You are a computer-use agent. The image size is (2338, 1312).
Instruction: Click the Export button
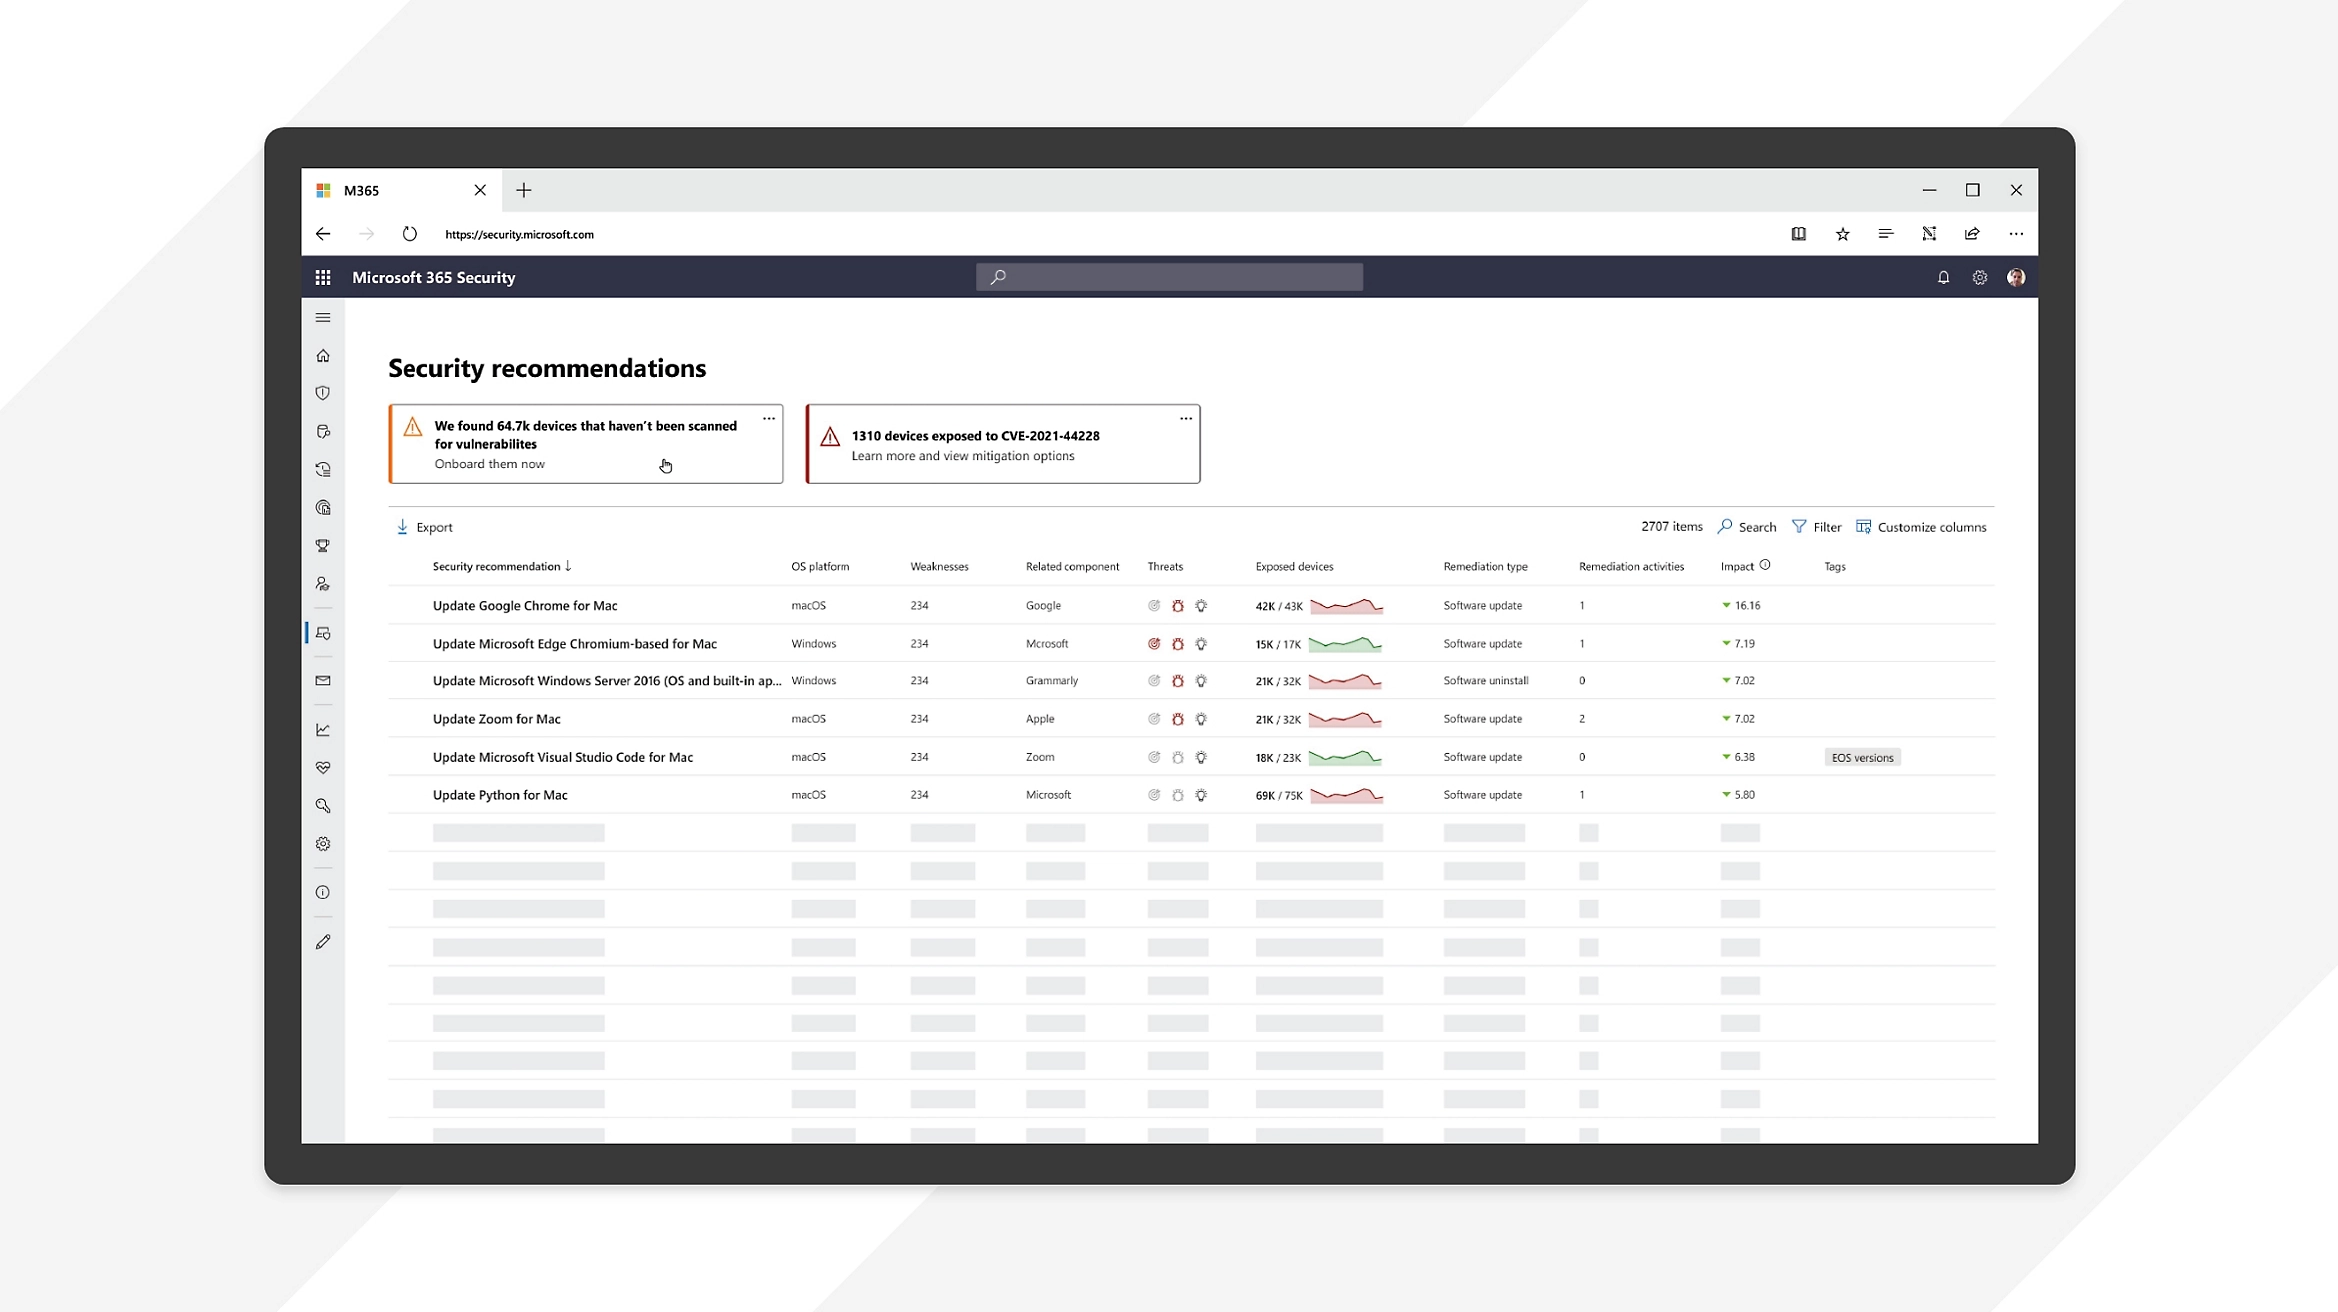[x=425, y=527]
